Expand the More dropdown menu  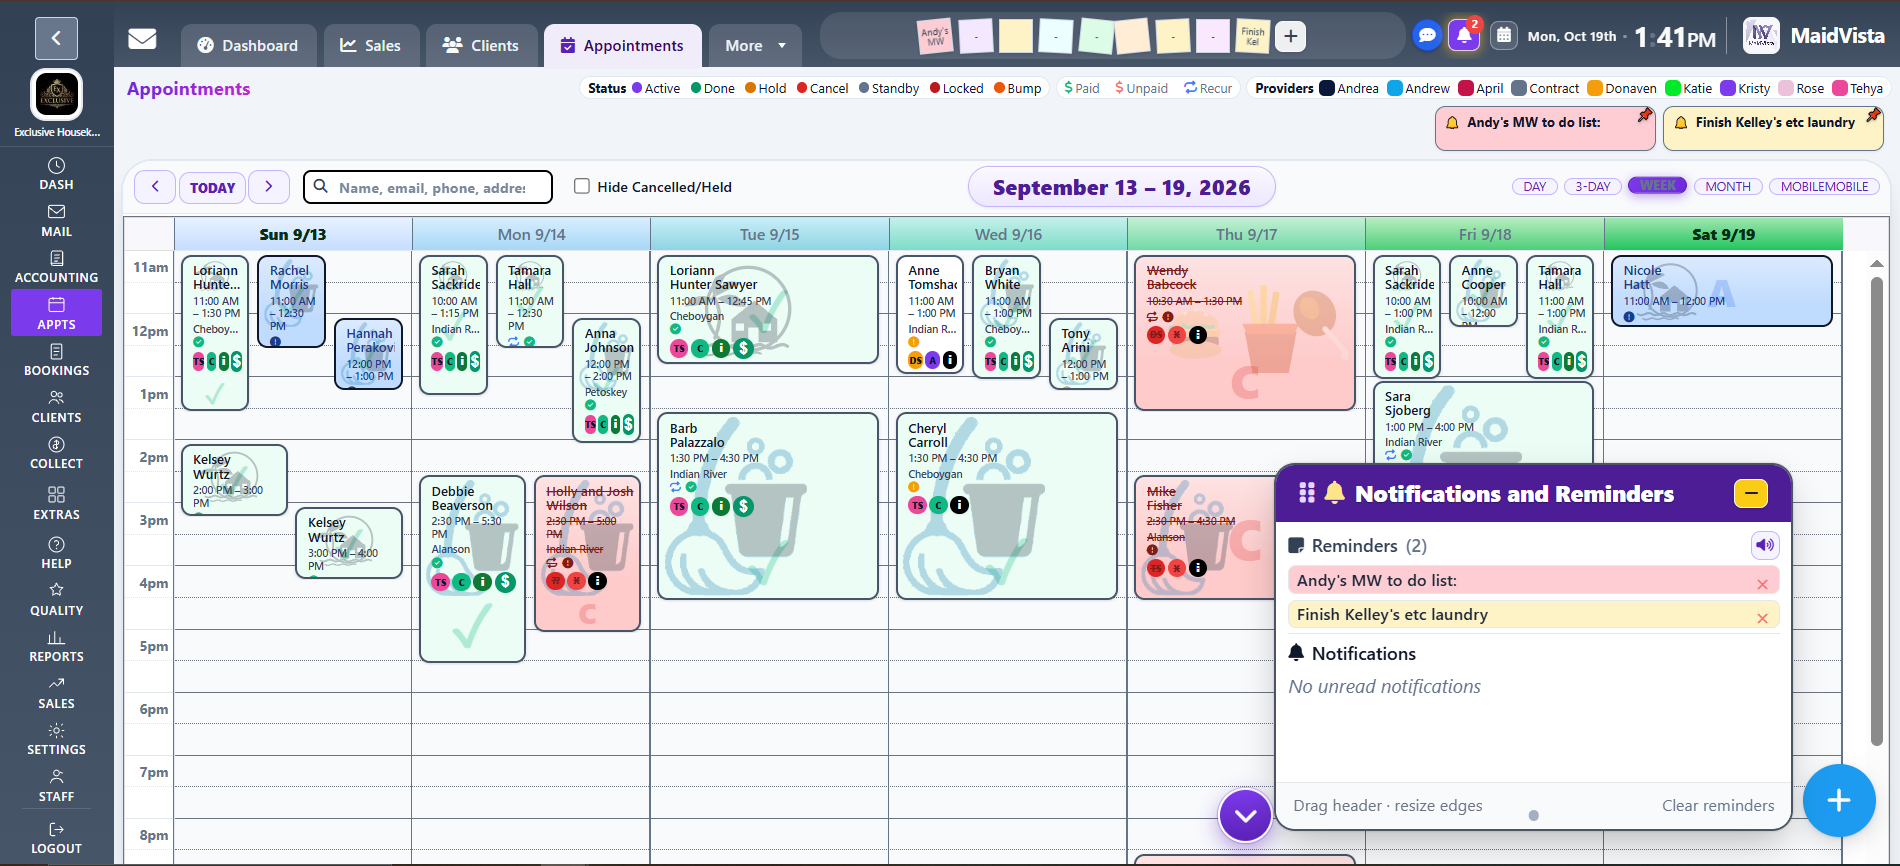756,46
